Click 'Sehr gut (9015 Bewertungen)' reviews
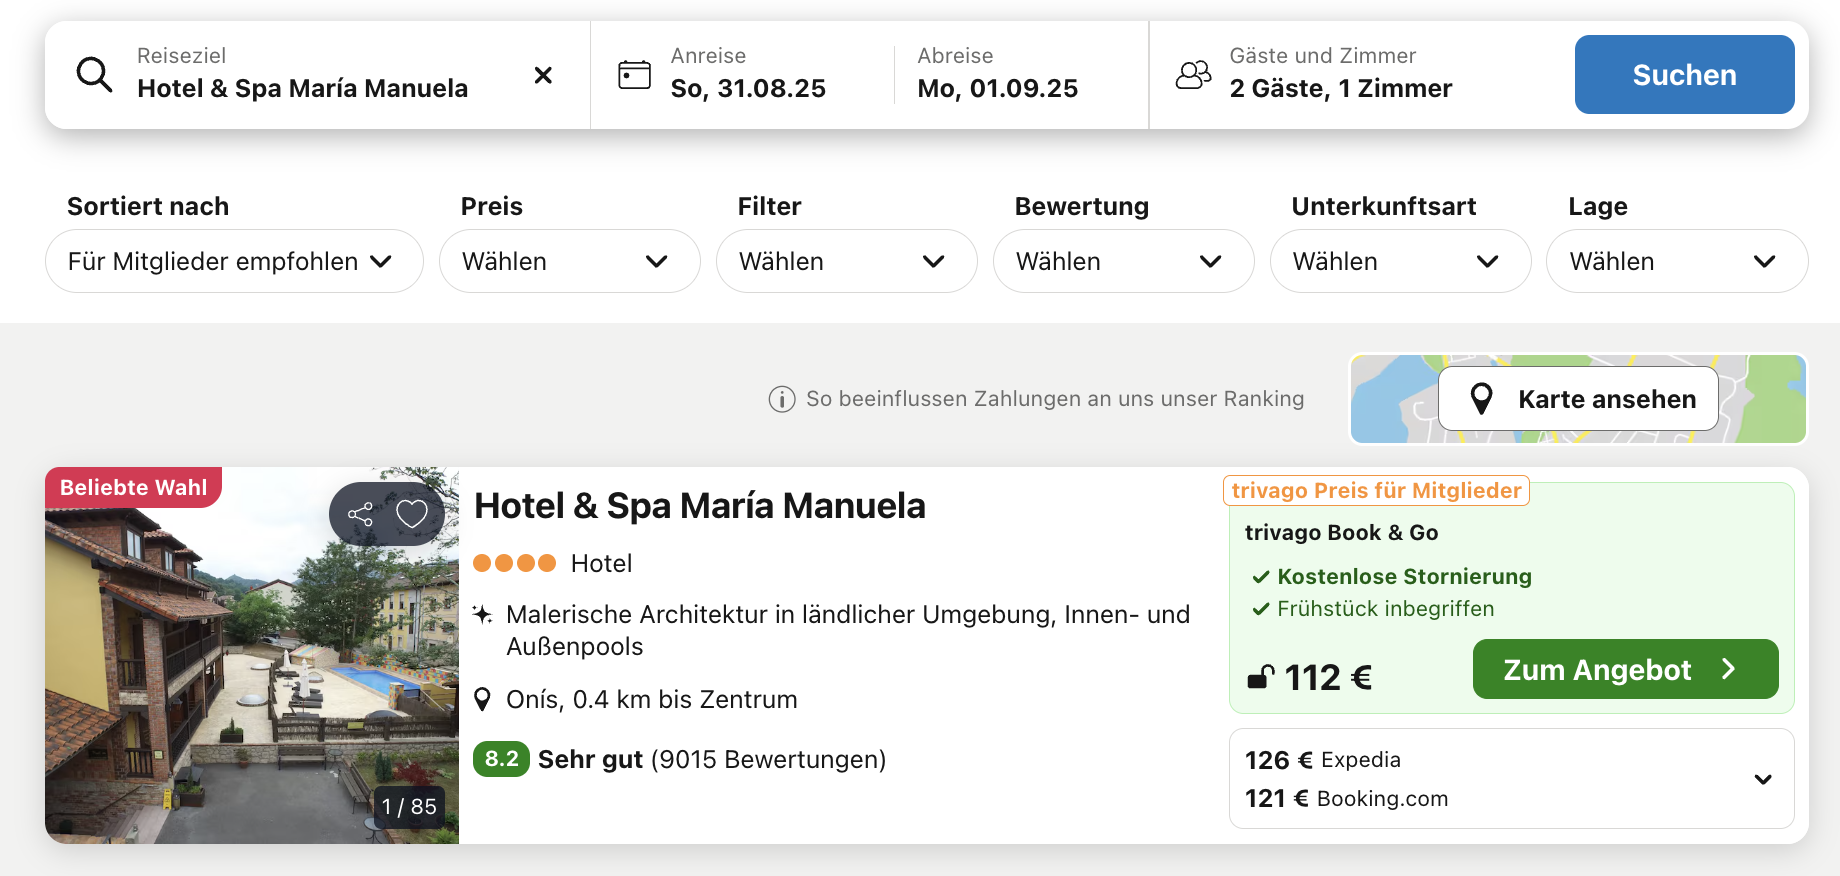This screenshot has width=1840, height=876. (x=712, y=759)
